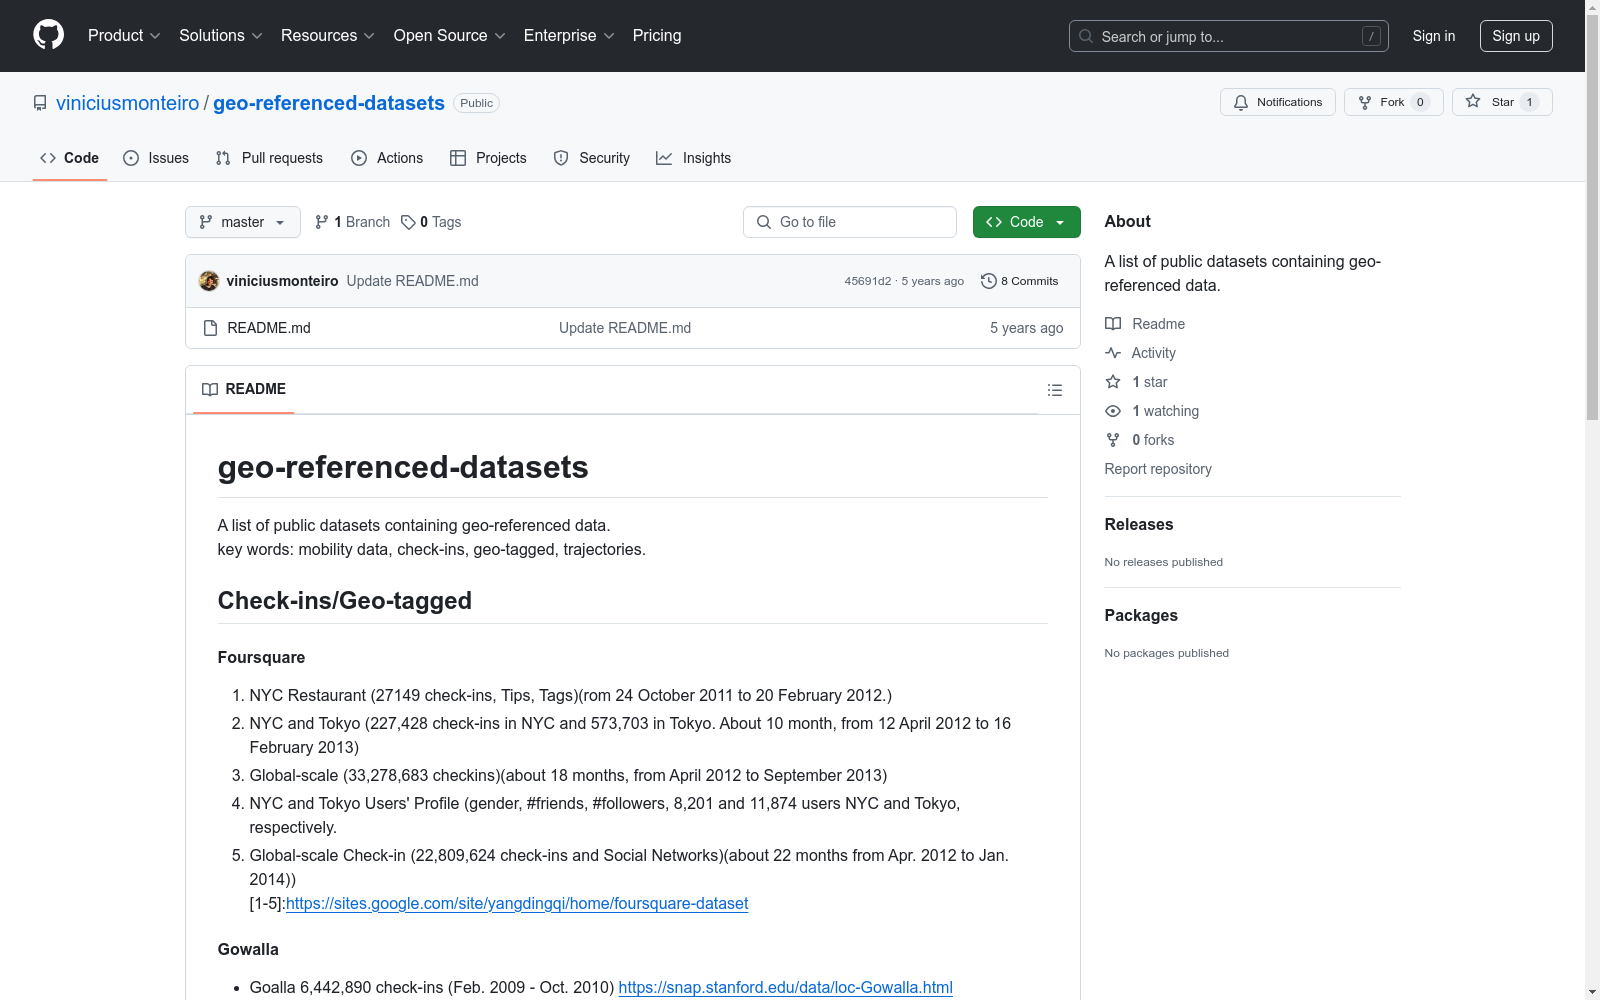
Task: Open the green Code dropdown
Action: (1026, 222)
